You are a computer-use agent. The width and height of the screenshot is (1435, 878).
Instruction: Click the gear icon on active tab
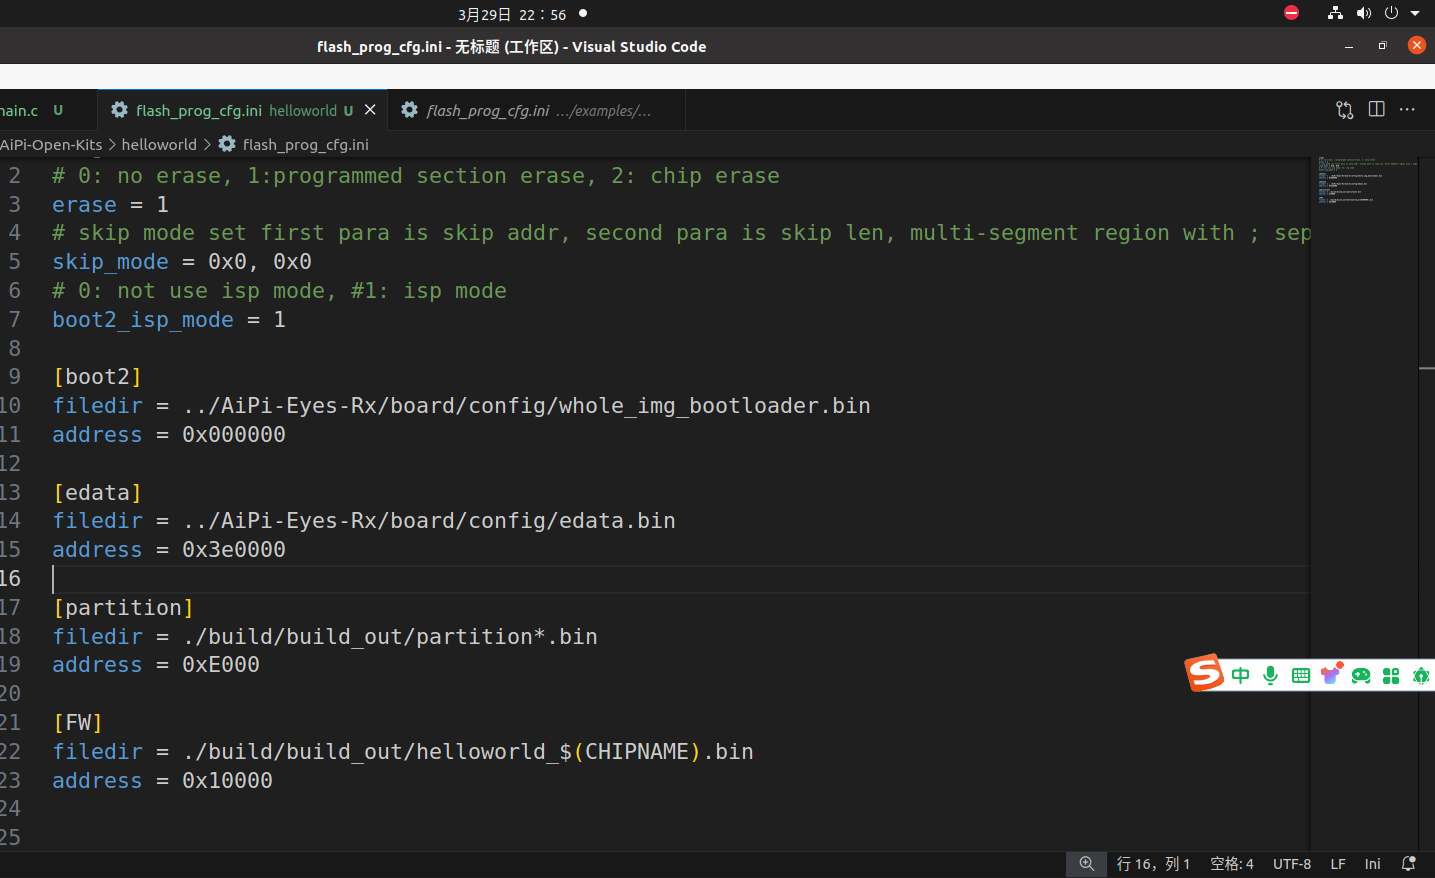click(119, 110)
